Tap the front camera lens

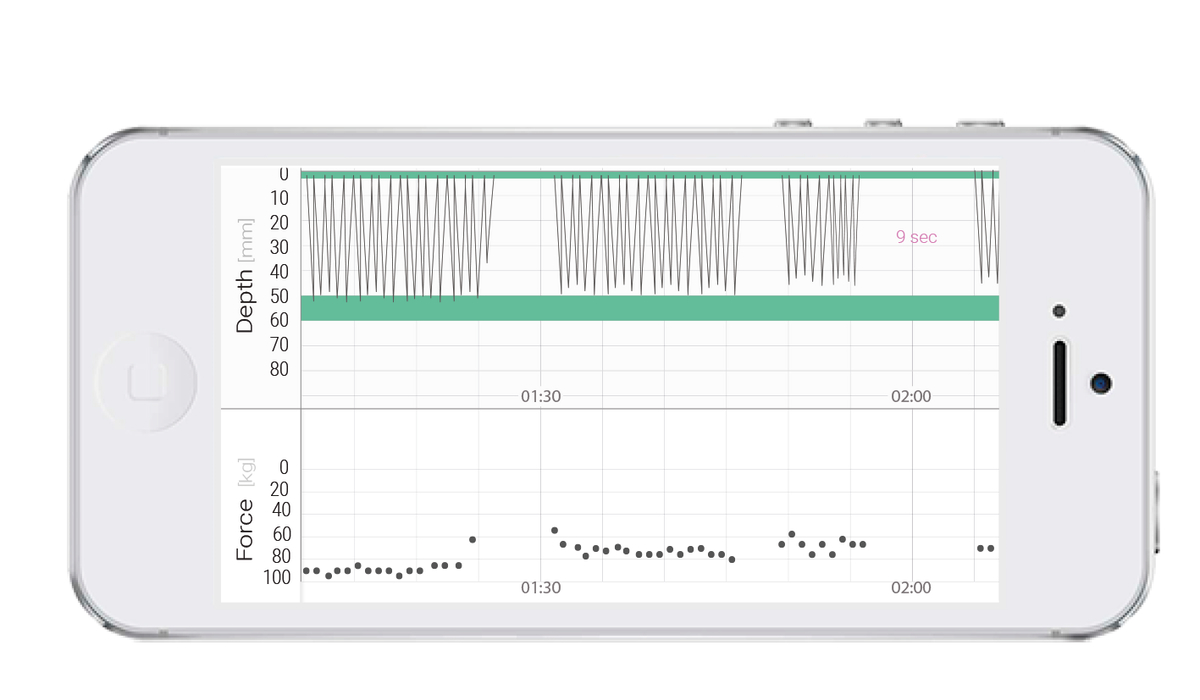tap(1101, 382)
